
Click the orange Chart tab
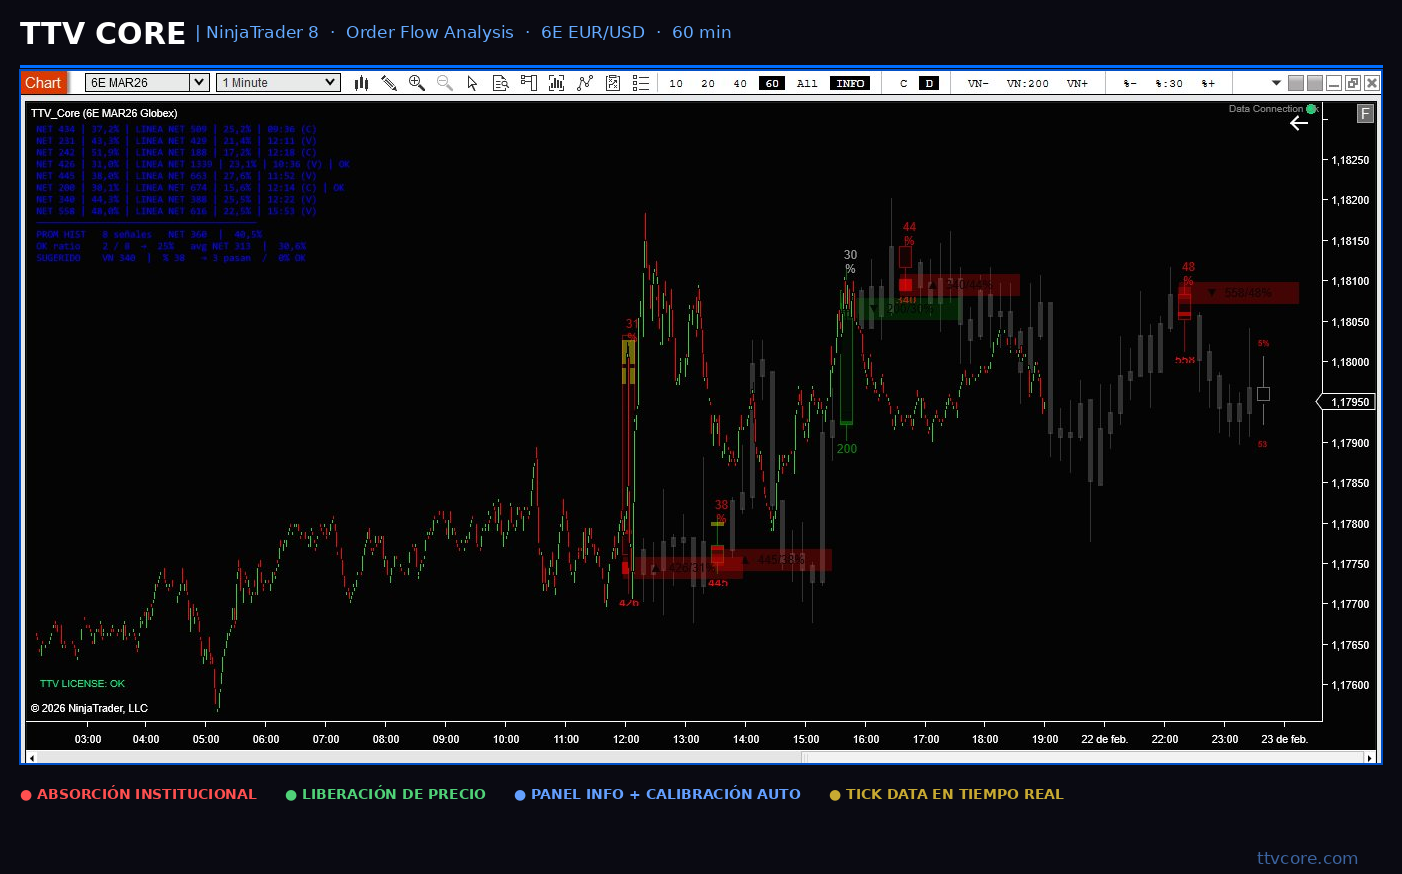coord(43,83)
